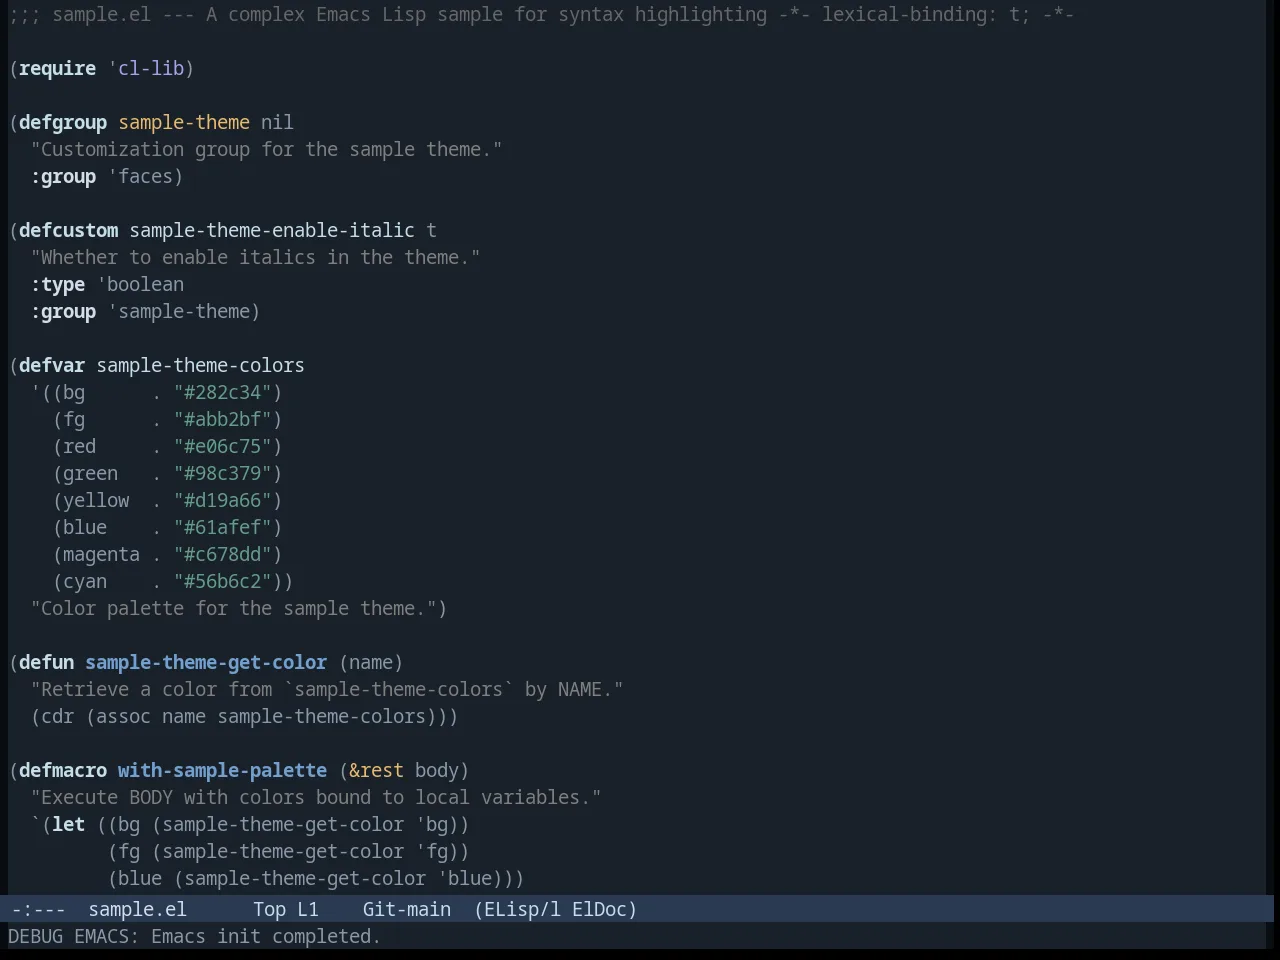
Task: Click Git-main in the mode line
Action: 406,909
